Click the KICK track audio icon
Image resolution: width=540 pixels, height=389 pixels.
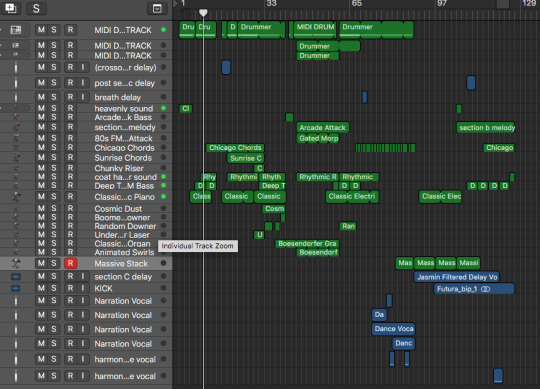pos(16,288)
